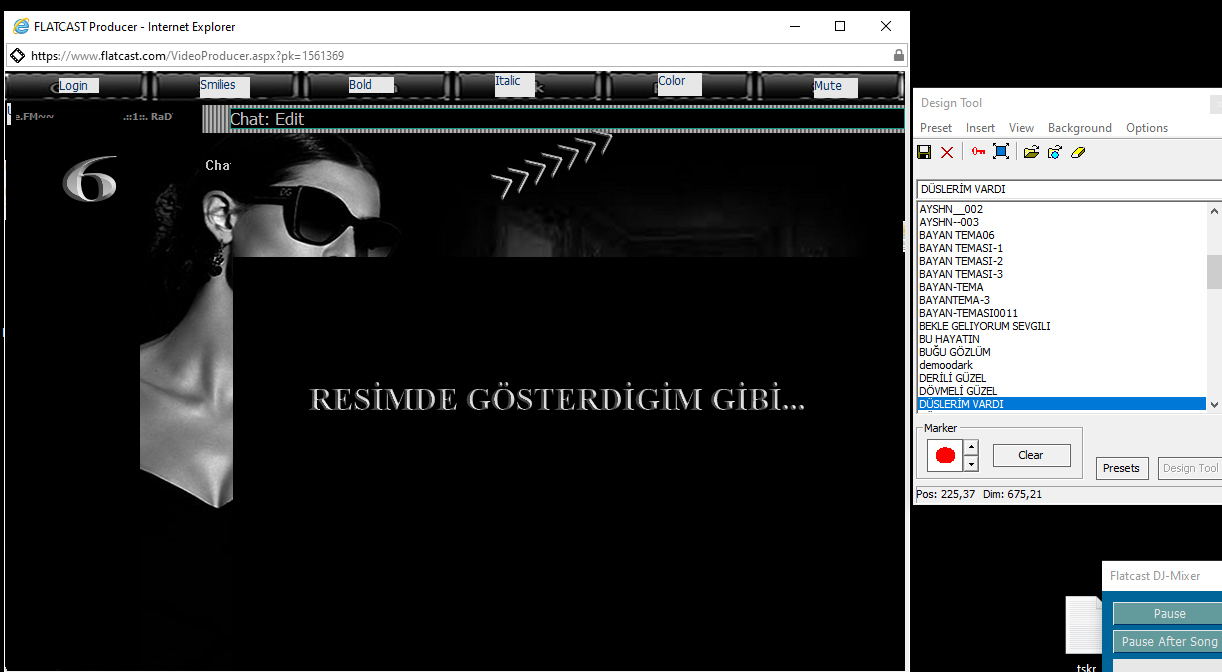1222x672 pixels.
Task: Open the Background menu
Action: pyautogui.click(x=1079, y=128)
